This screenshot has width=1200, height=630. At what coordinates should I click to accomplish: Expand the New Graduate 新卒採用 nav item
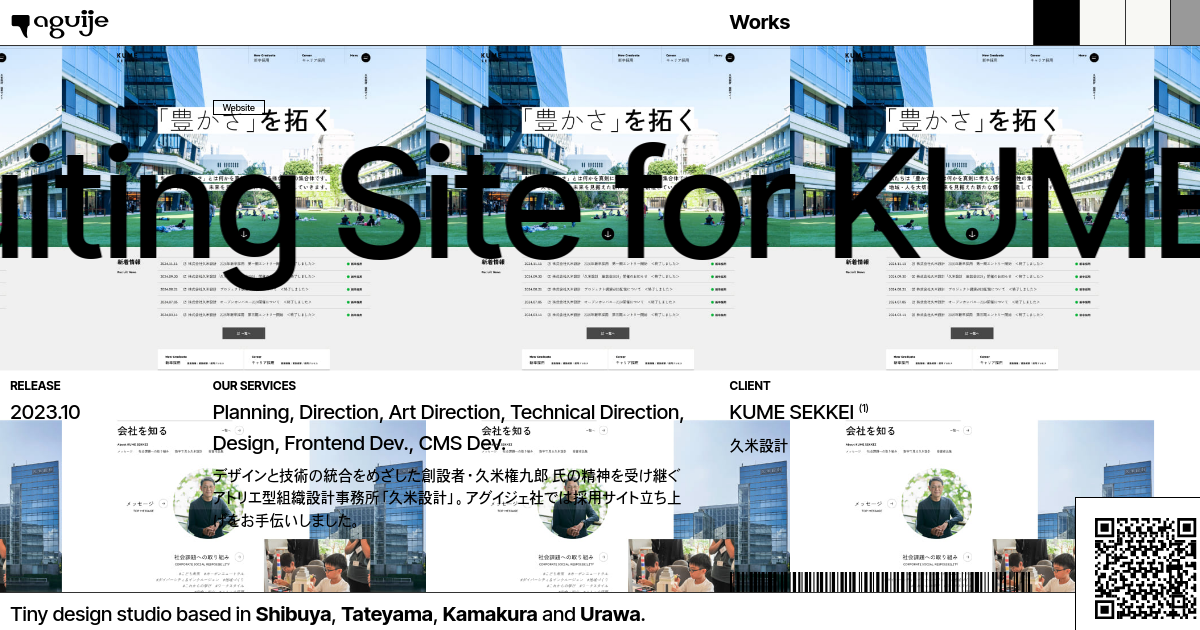pos(628,57)
